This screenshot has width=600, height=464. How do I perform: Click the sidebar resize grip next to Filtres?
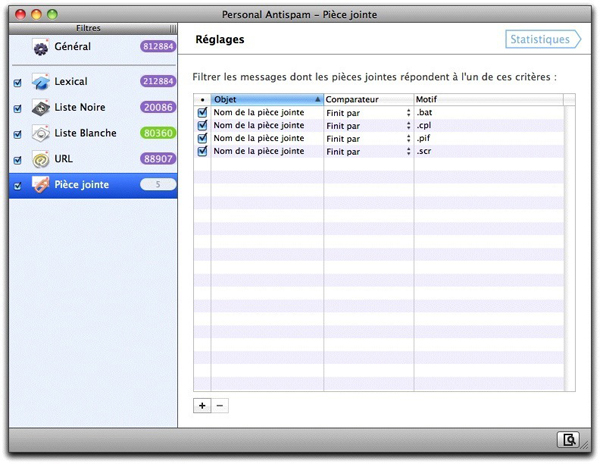[x=173, y=29]
